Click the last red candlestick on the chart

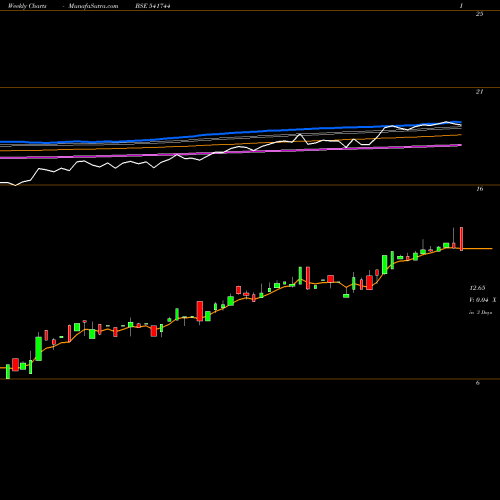[x=462, y=239]
